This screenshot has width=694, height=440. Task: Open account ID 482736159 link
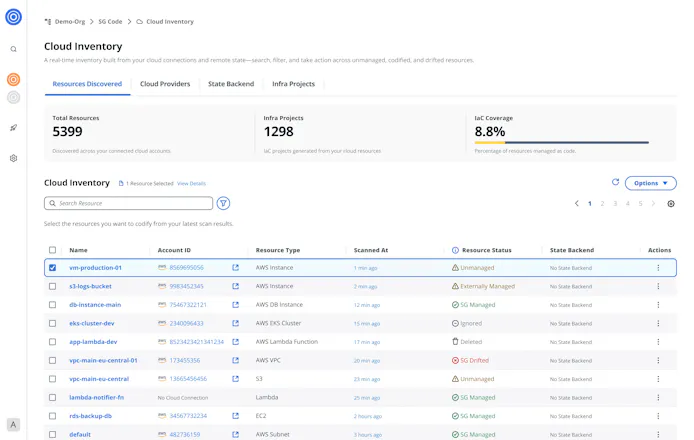pos(185,435)
